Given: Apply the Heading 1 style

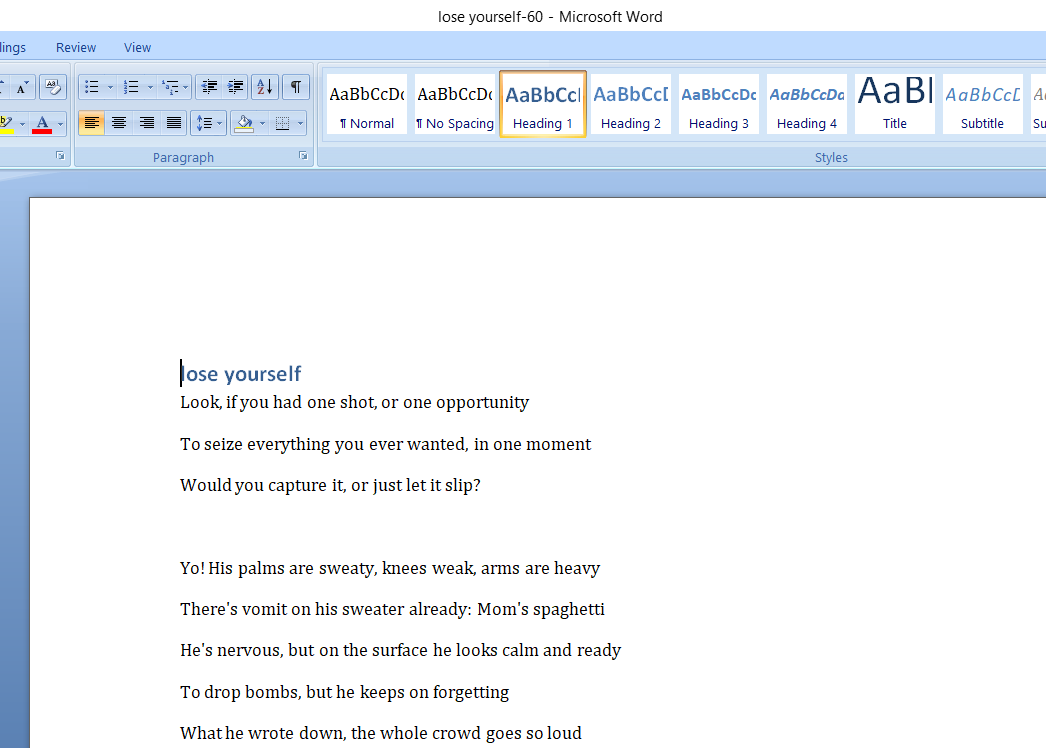Looking at the screenshot, I should tap(543, 104).
